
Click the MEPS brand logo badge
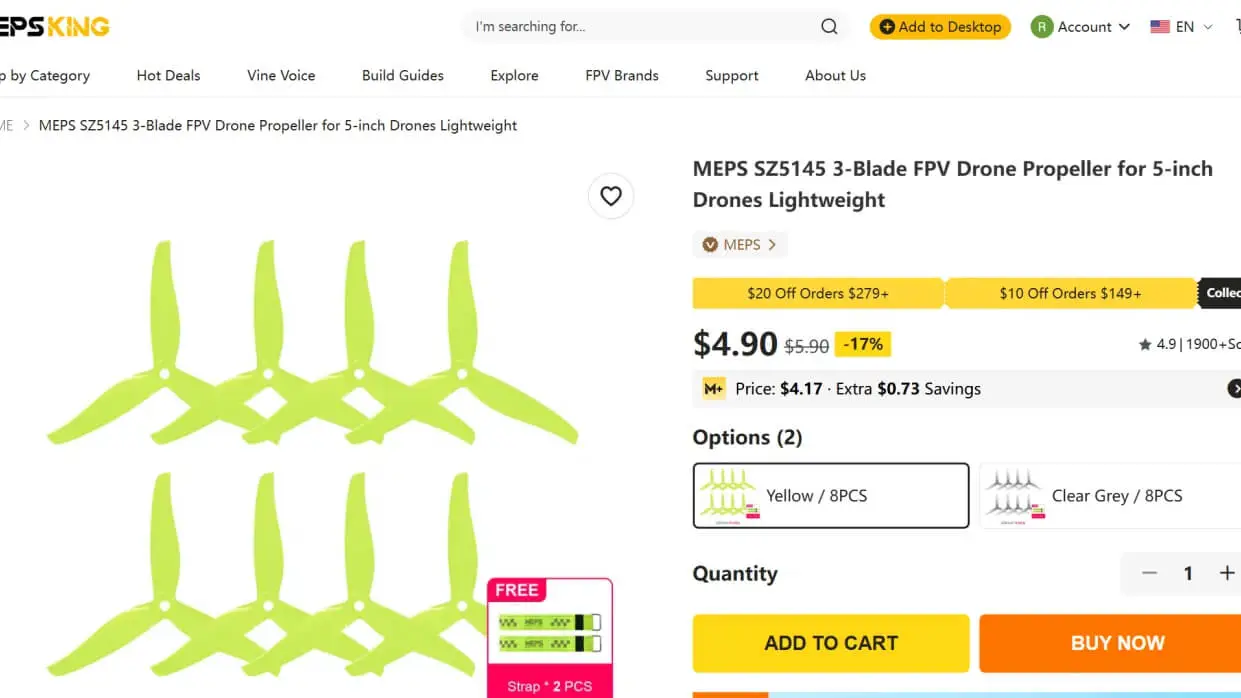(x=710, y=245)
